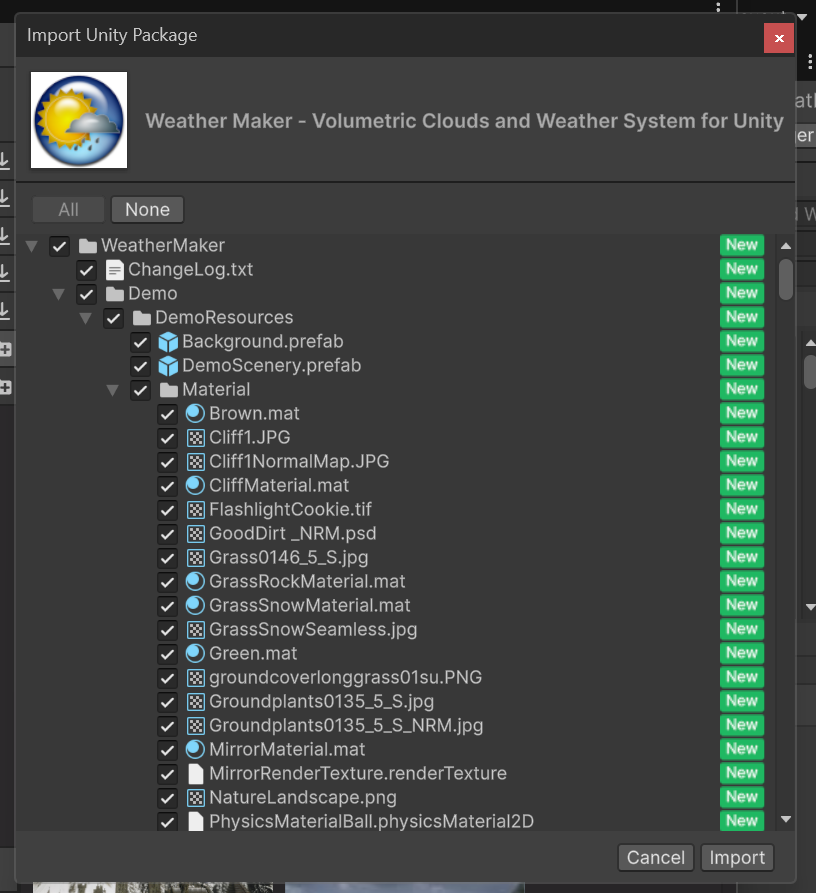Collapse the WeatherMaker root folder
The image size is (816, 893).
[x=32, y=246]
